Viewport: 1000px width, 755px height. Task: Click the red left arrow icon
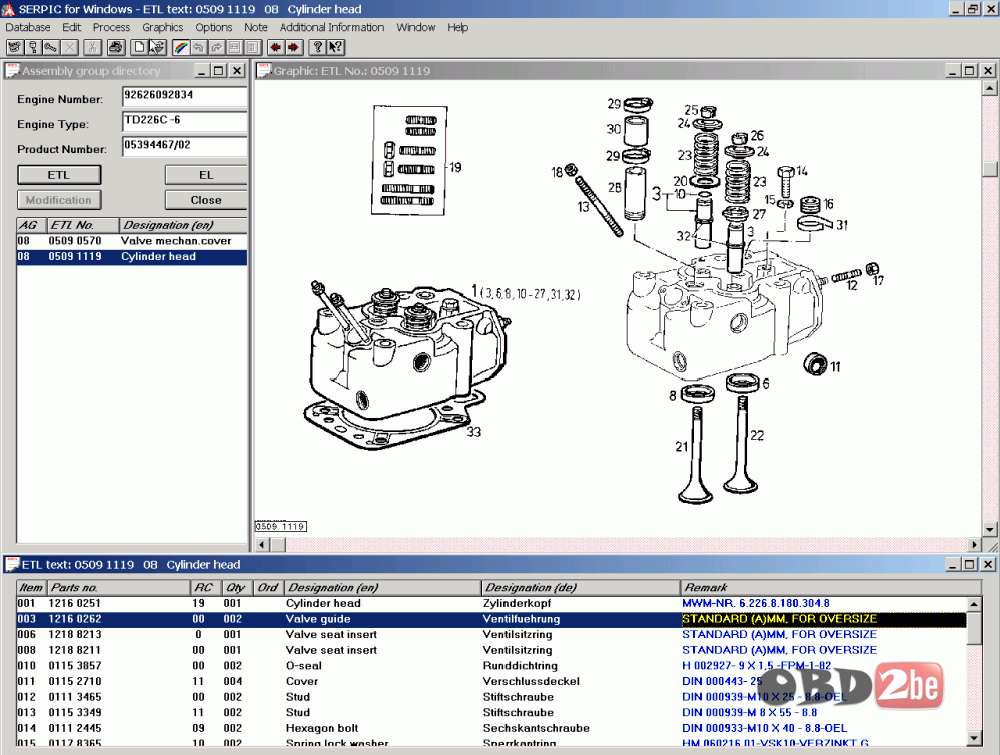click(x=276, y=47)
